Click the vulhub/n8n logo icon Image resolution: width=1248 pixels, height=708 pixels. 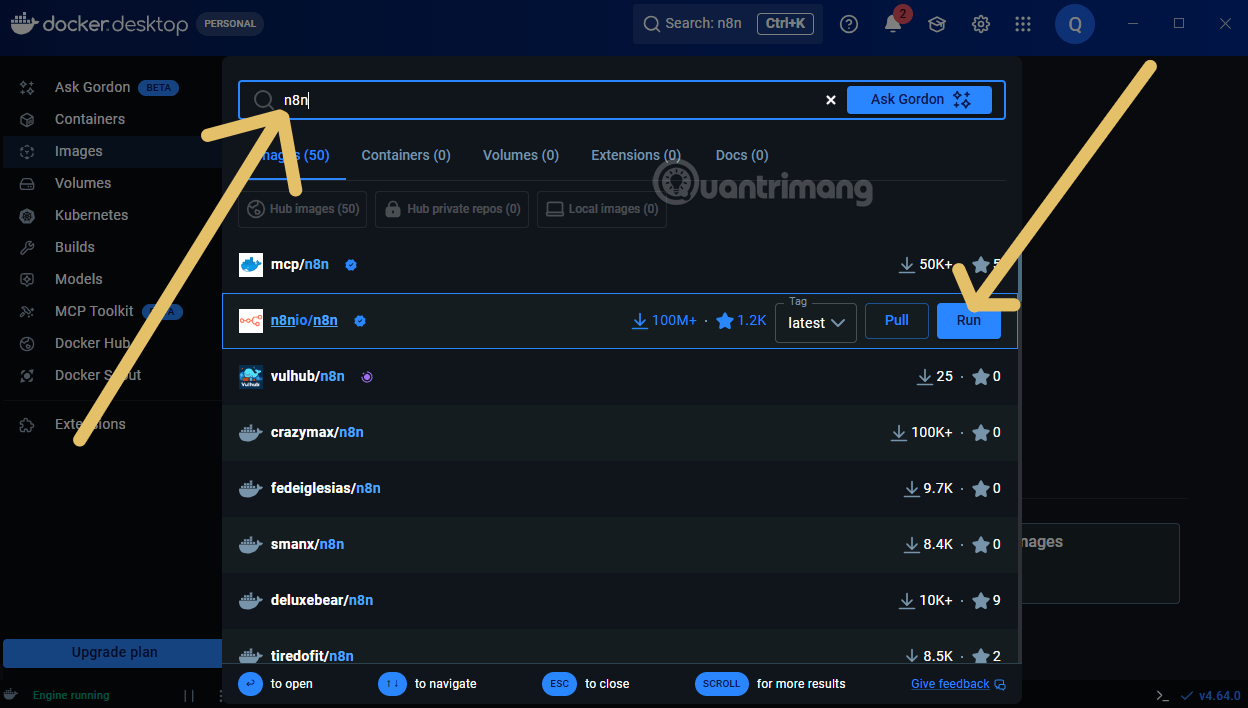251,377
